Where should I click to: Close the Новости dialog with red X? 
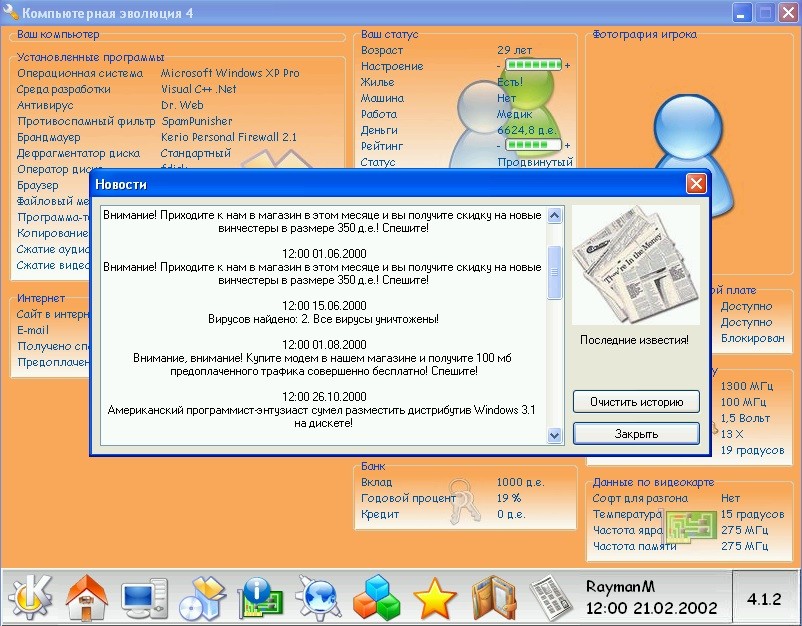pyautogui.click(x=696, y=184)
